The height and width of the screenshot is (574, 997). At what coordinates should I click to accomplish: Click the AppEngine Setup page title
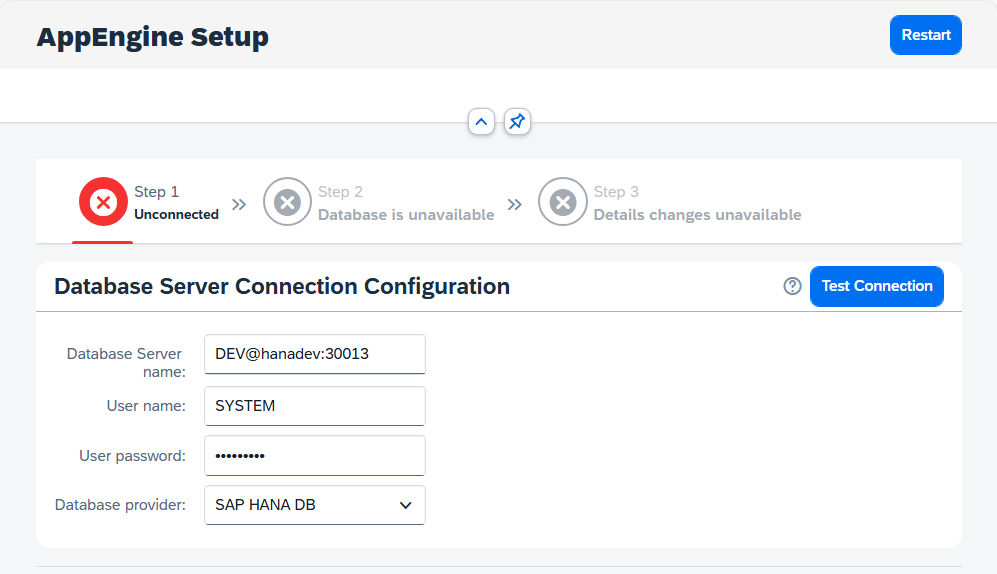[153, 37]
